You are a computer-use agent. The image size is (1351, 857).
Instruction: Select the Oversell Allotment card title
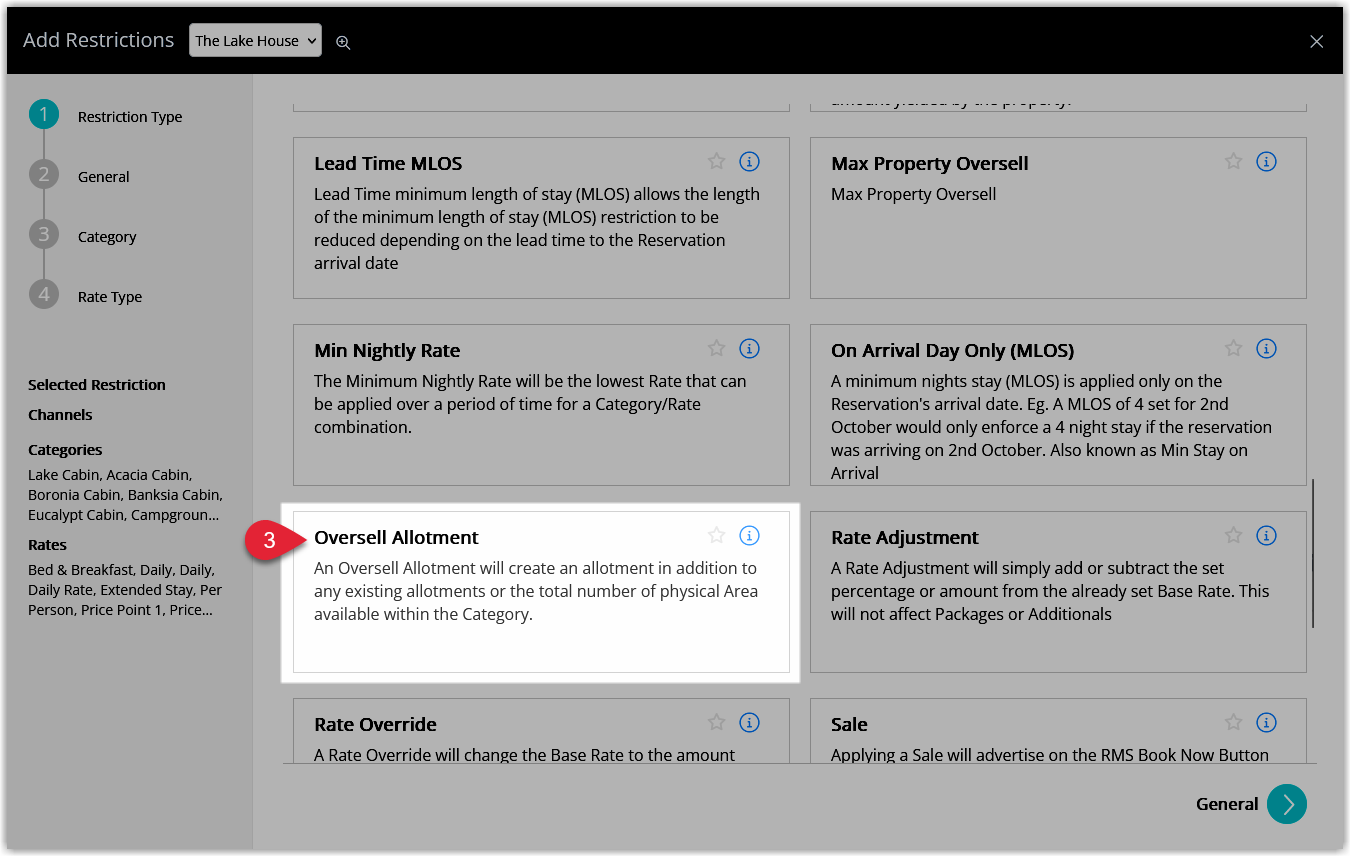click(396, 537)
